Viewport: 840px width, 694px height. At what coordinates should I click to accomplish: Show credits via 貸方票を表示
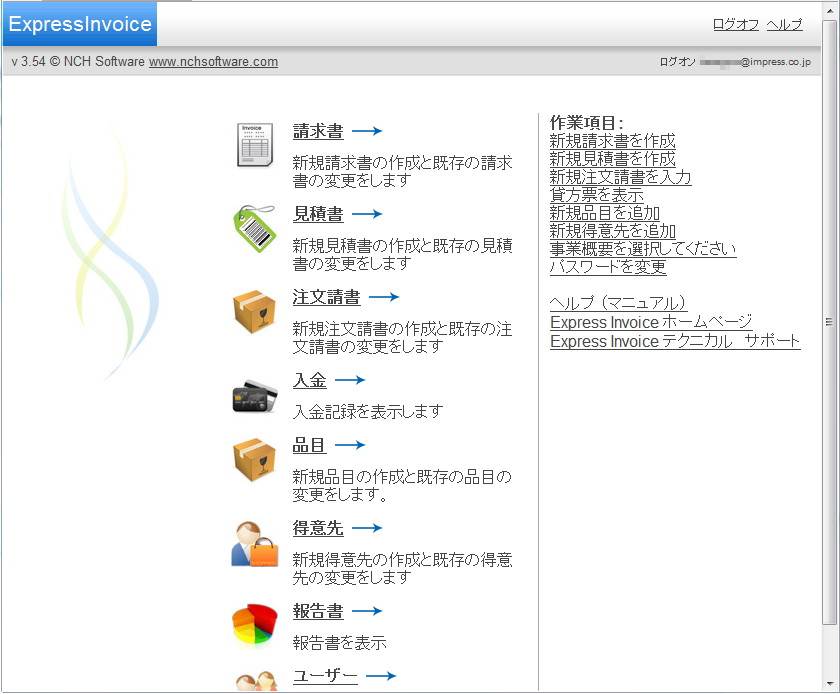597,195
